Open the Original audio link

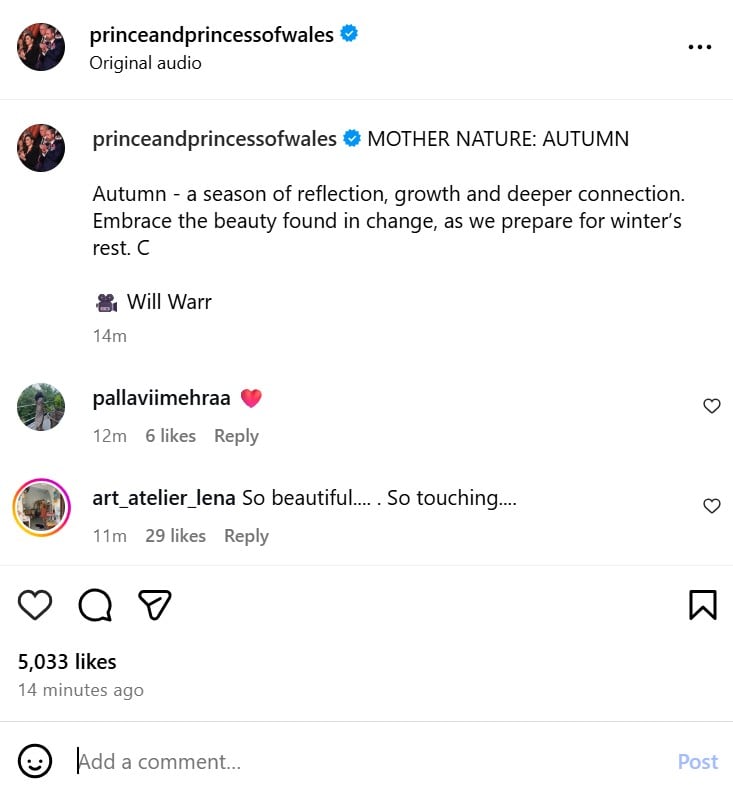pos(145,63)
